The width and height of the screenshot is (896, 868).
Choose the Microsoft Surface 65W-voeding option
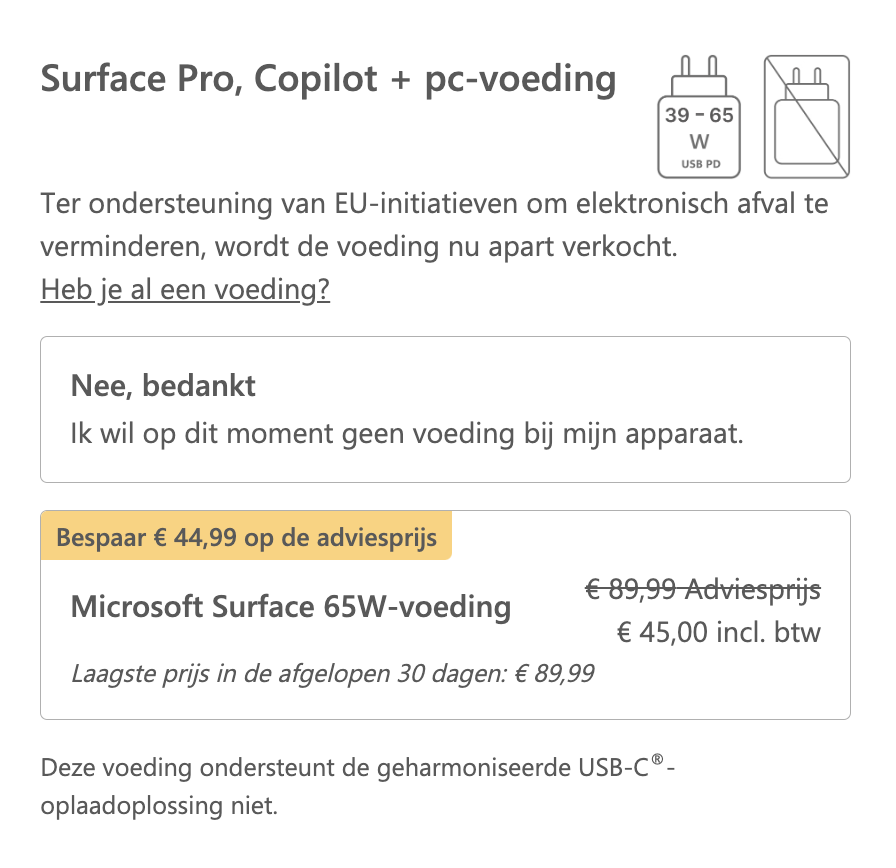tap(291, 606)
